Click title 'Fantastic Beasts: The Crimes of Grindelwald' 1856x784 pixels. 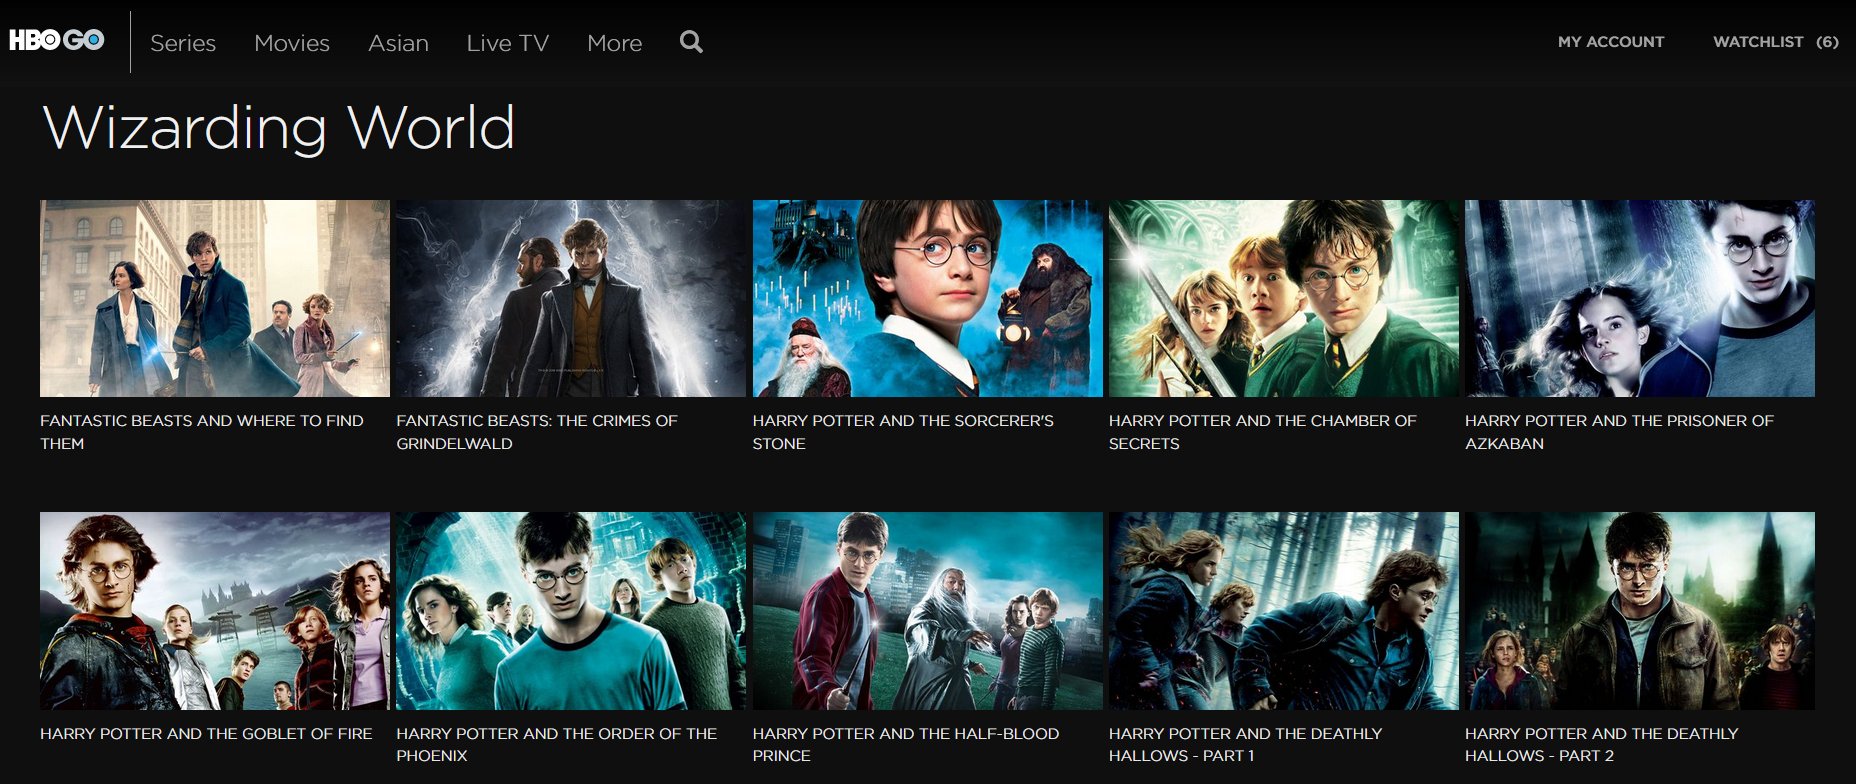coord(537,432)
